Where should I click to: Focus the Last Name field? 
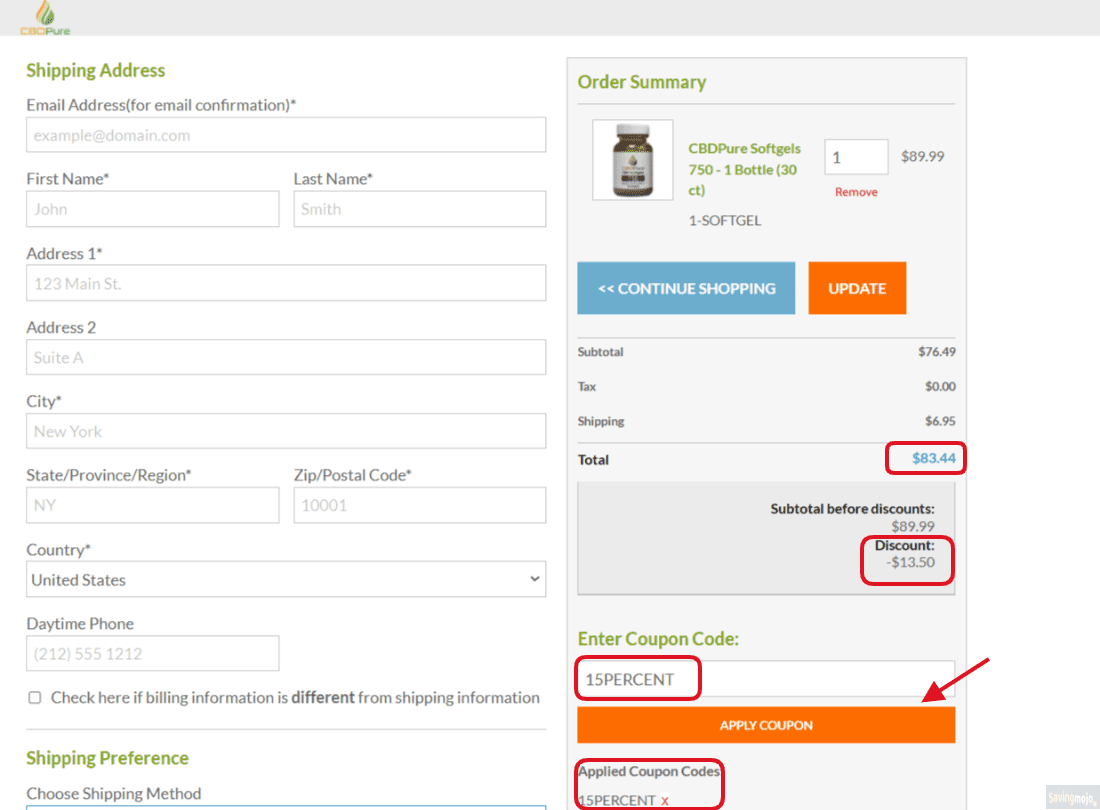[x=420, y=209]
